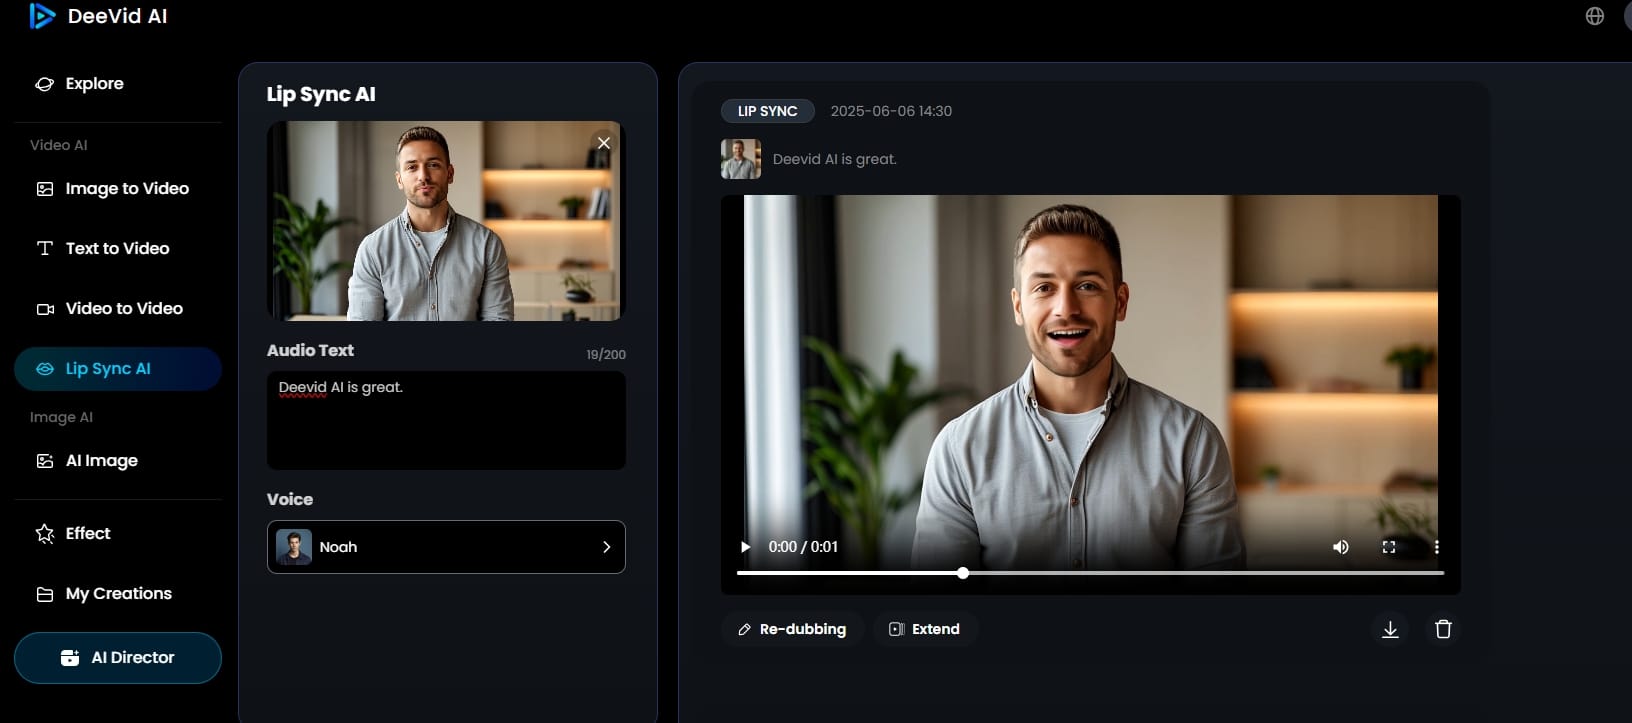Open Video to Video tool
1632x723 pixels.
tap(110, 309)
